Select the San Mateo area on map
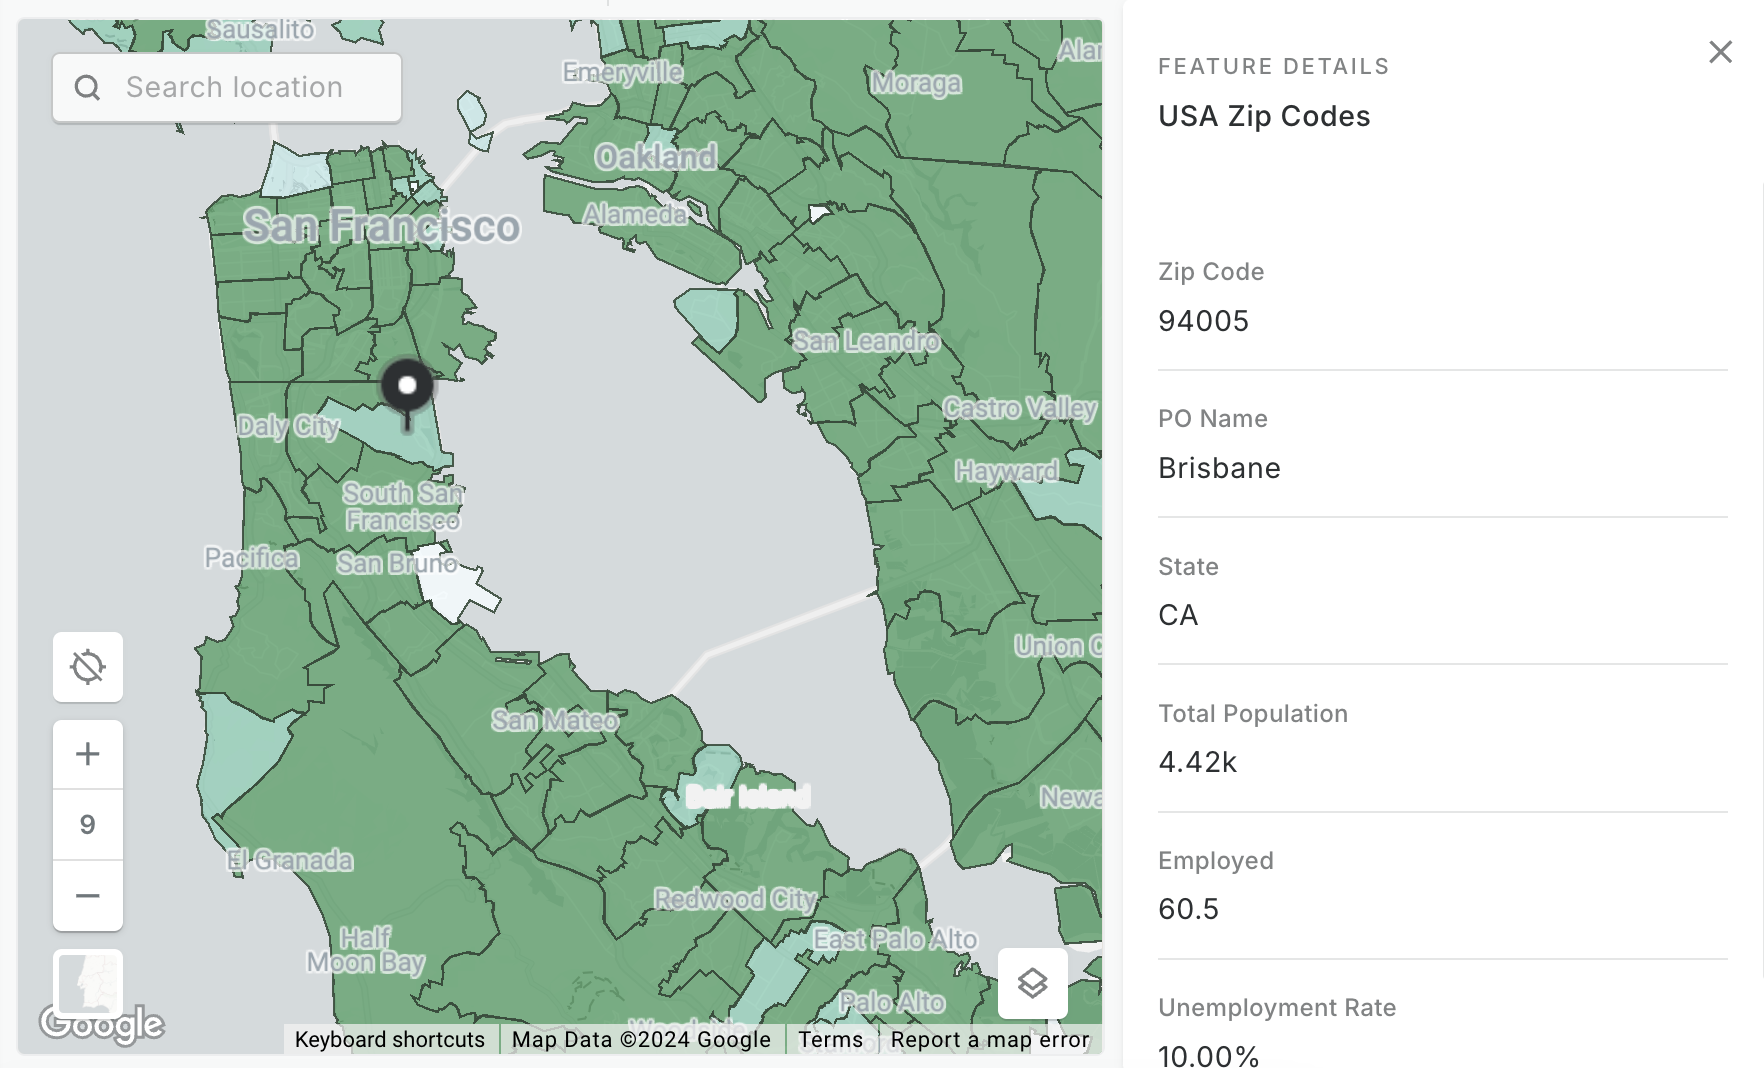 555,720
